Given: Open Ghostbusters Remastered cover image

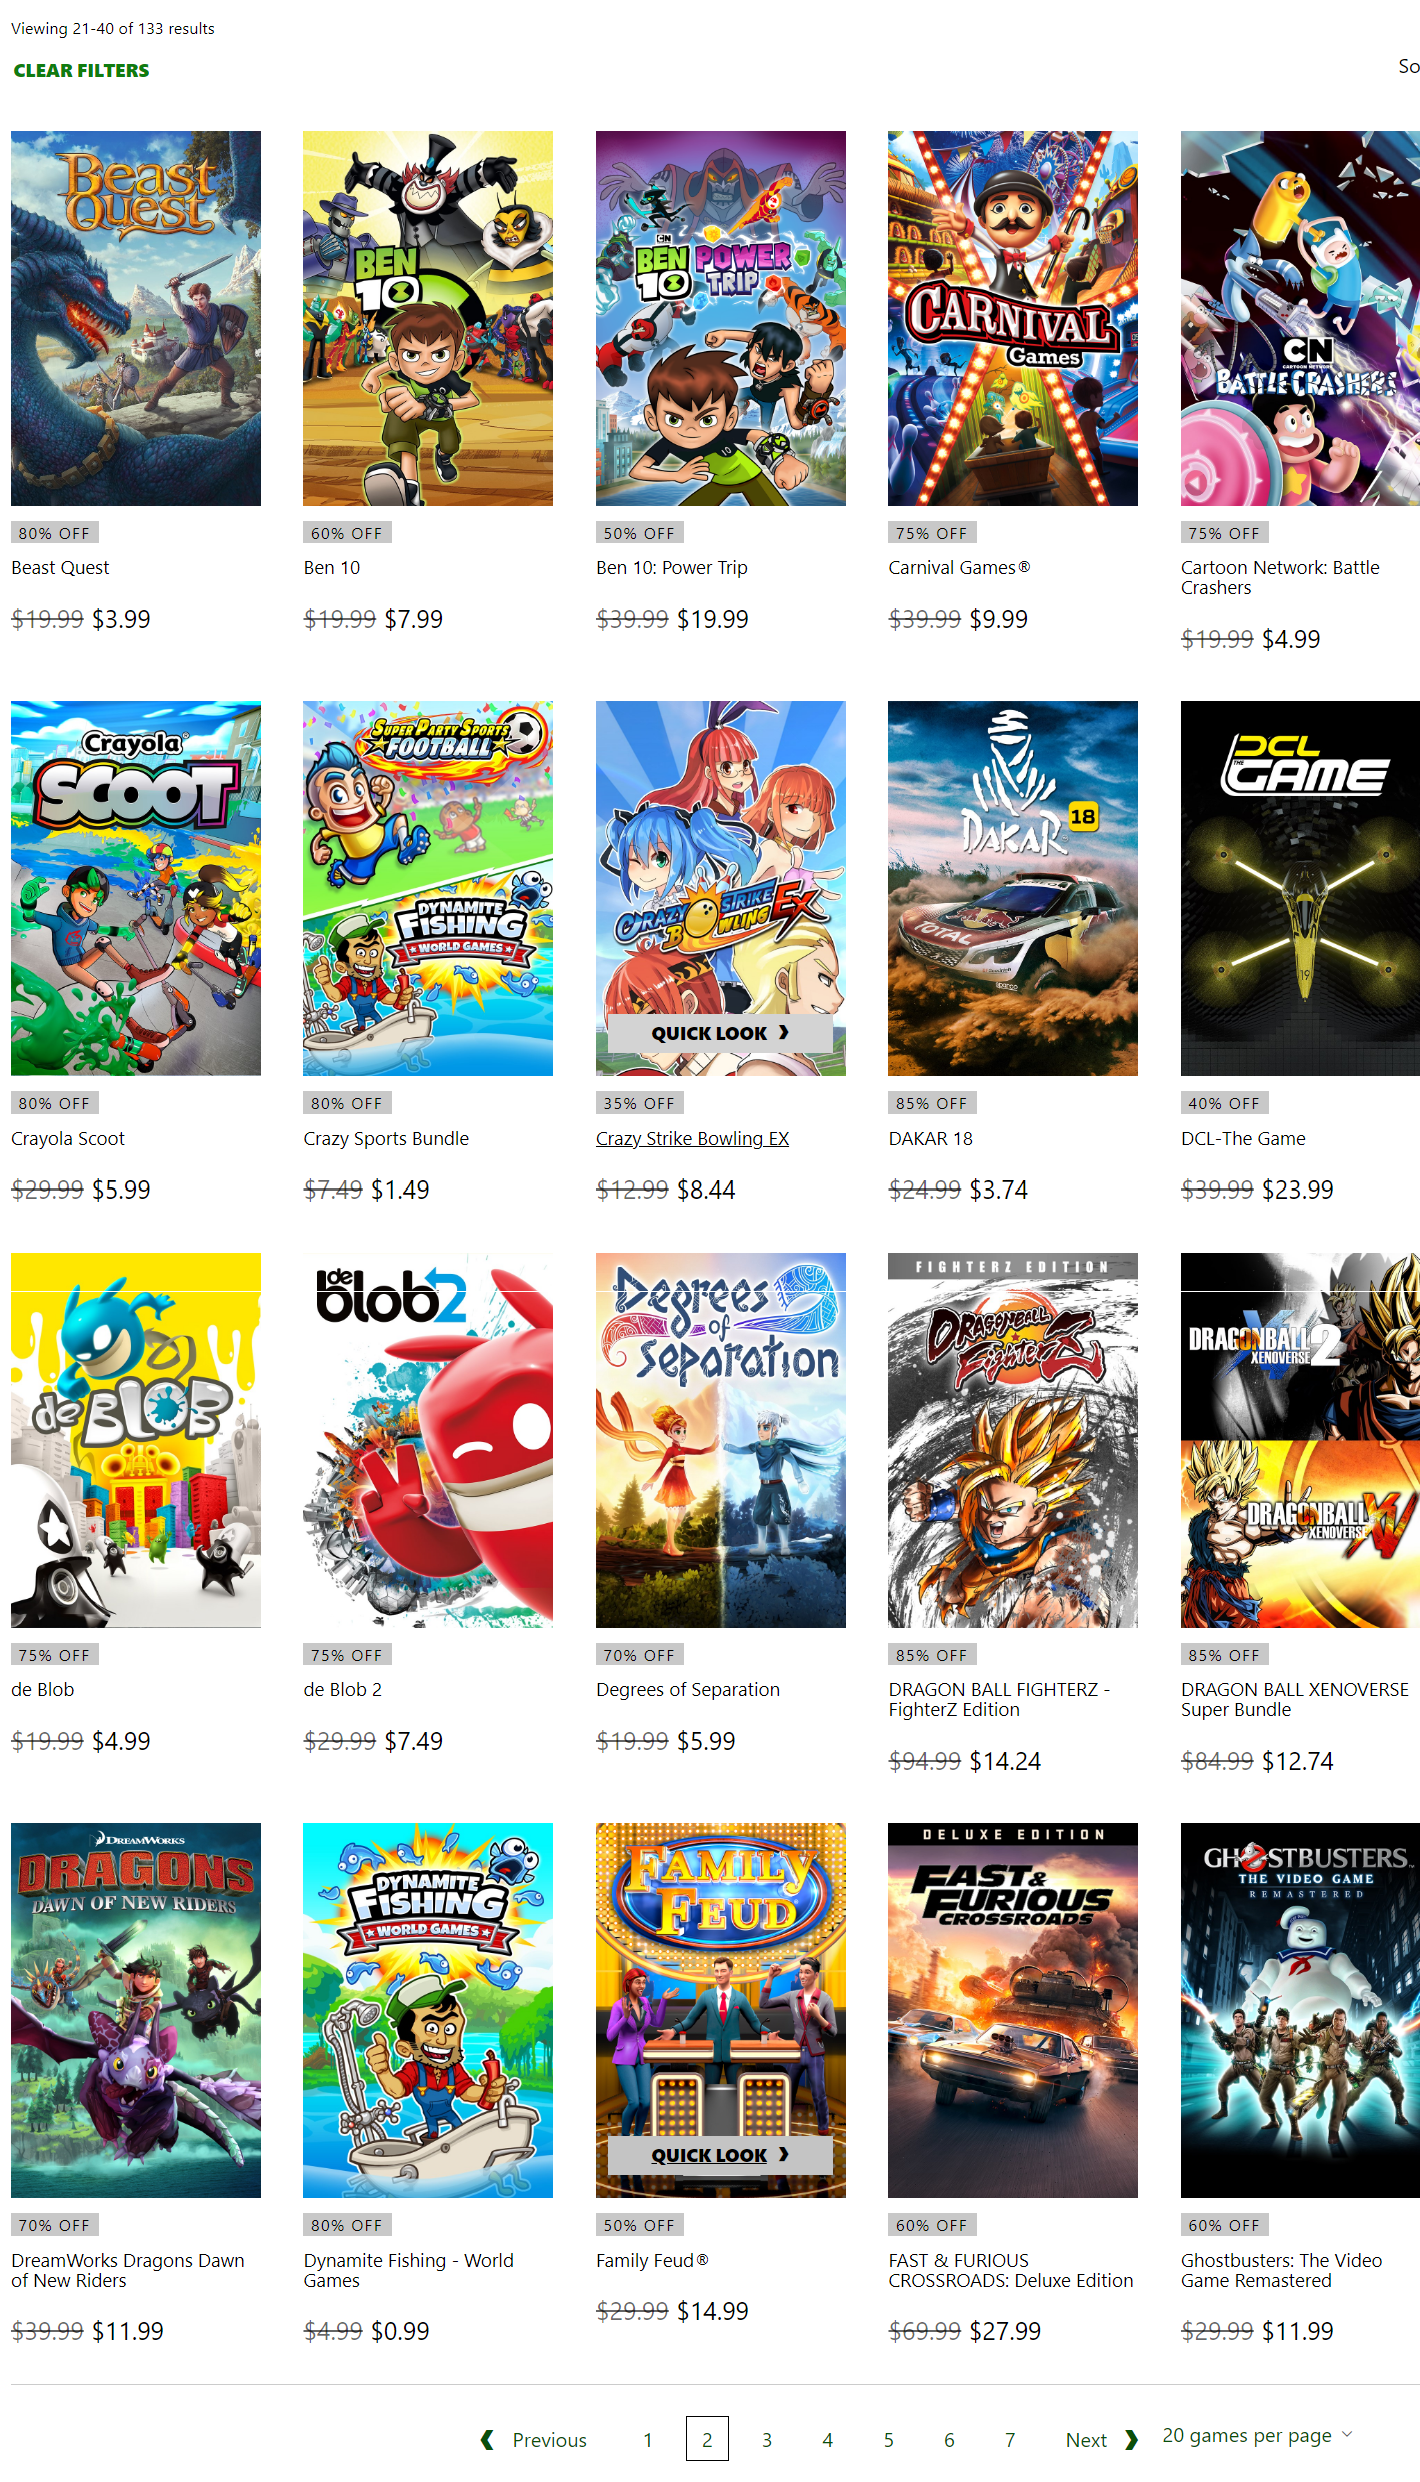Looking at the screenshot, I should (x=1300, y=2010).
